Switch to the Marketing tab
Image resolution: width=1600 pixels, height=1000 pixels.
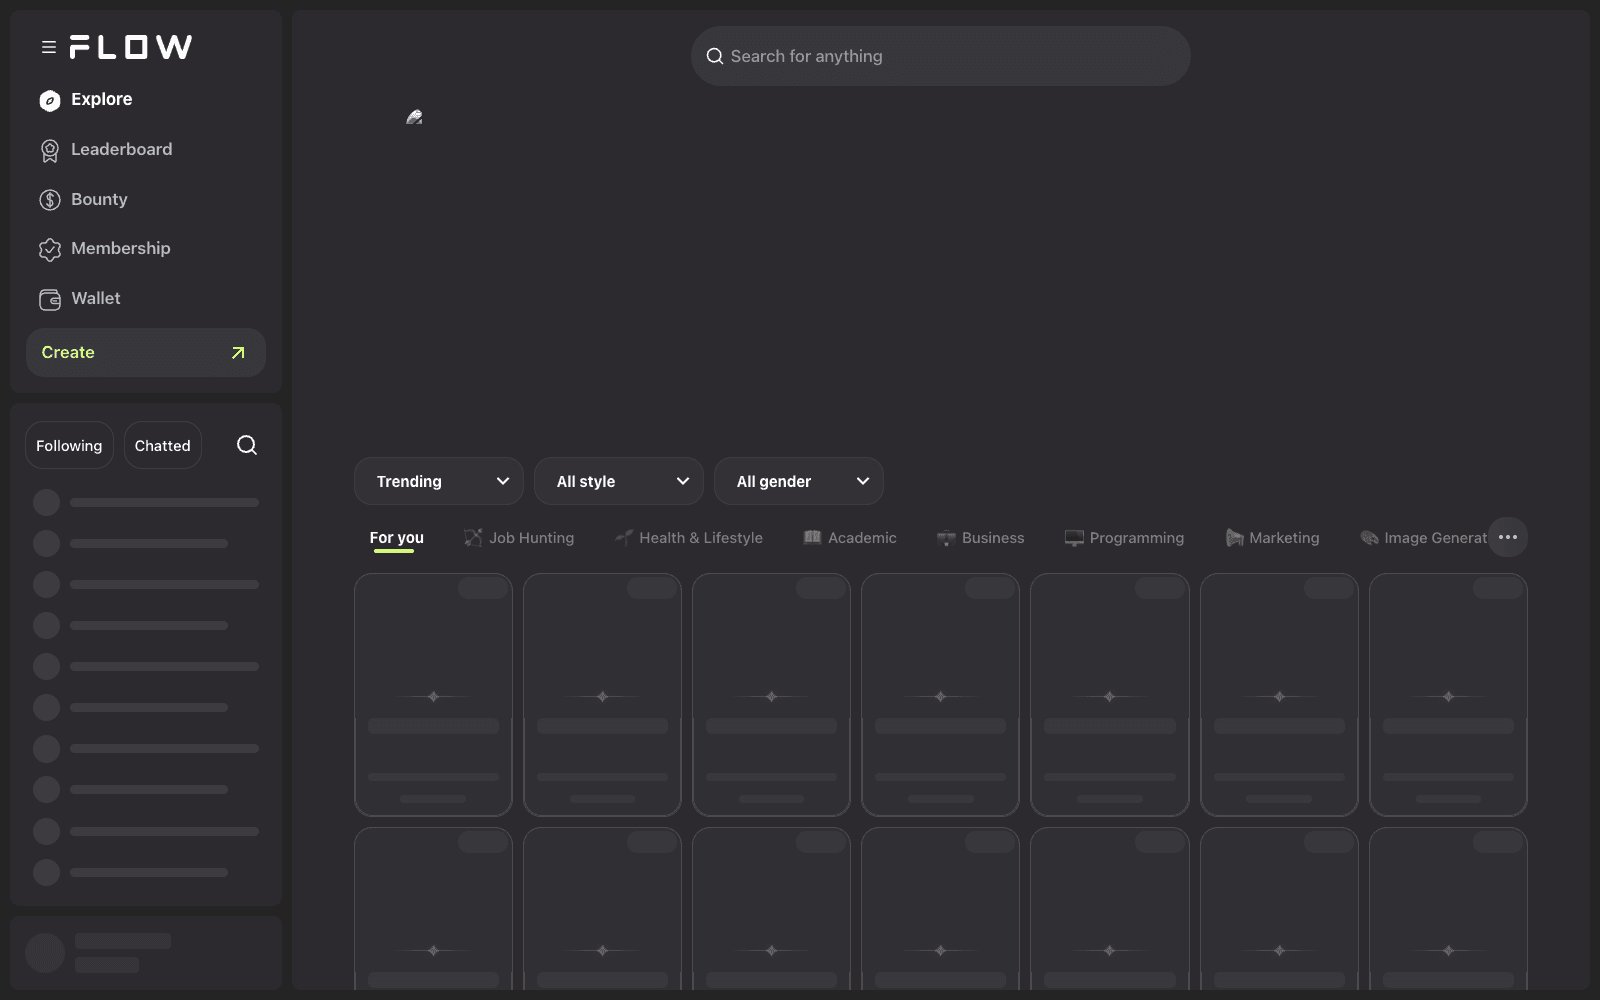(1273, 538)
